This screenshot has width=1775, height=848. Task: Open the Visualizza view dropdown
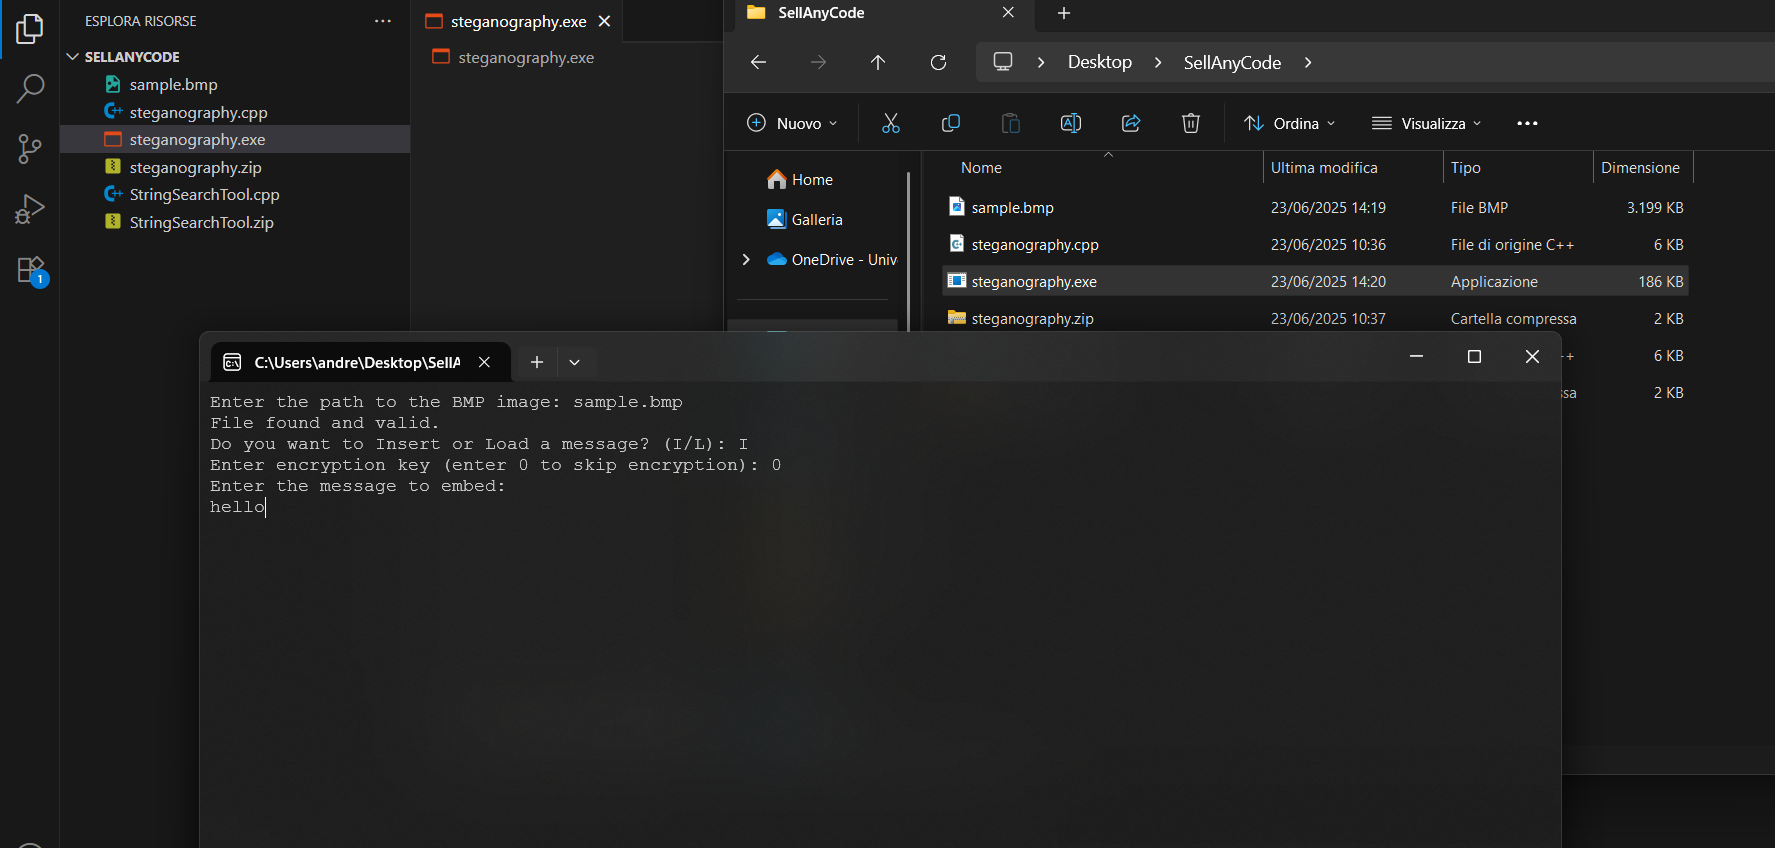1426,123
